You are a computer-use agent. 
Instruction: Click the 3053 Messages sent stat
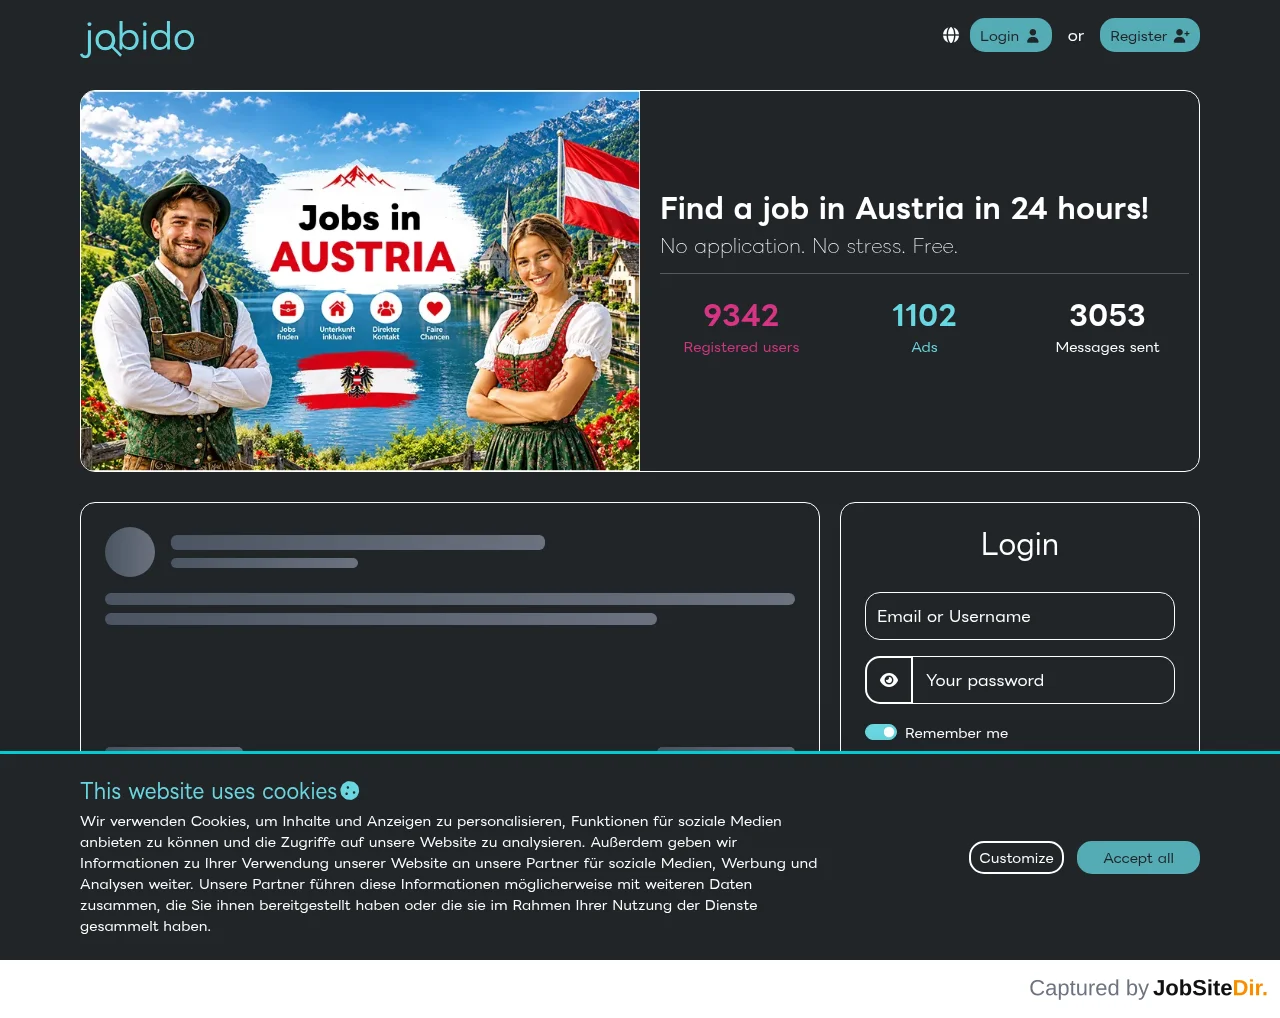click(x=1107, y=327)
